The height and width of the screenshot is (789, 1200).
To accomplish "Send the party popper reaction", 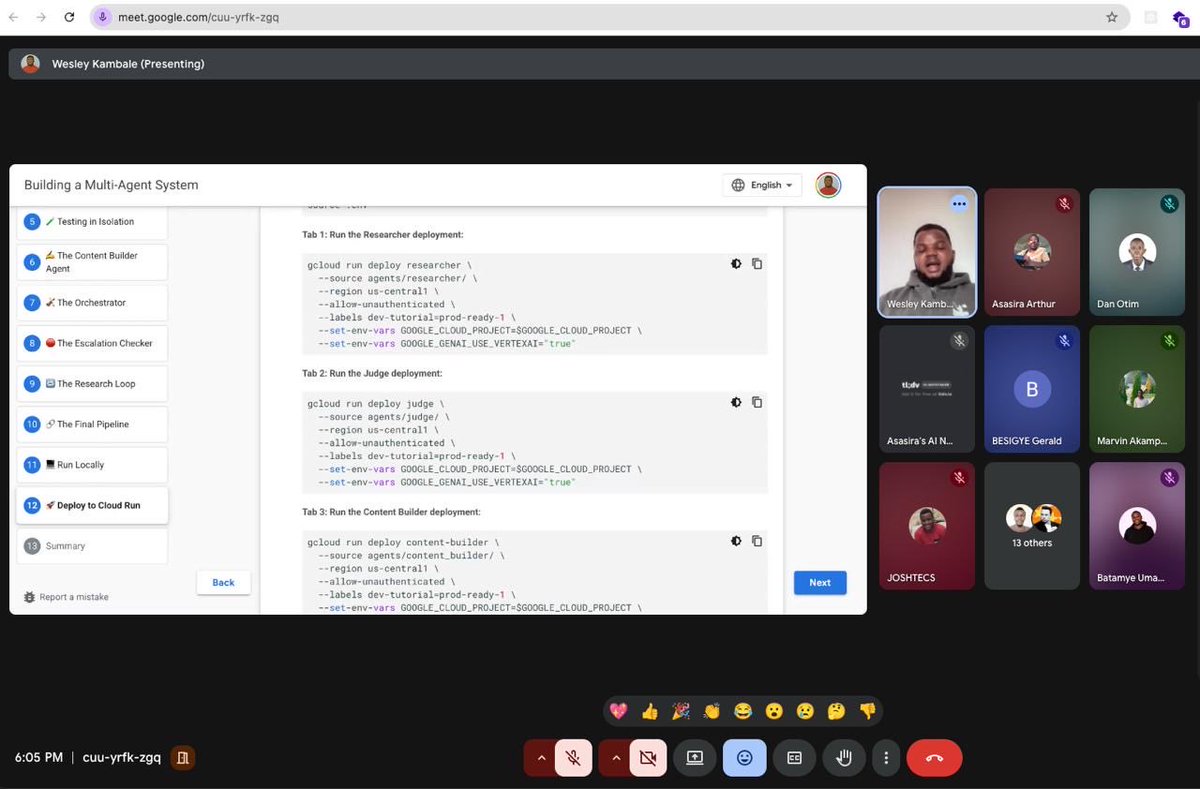I will 680,711.
